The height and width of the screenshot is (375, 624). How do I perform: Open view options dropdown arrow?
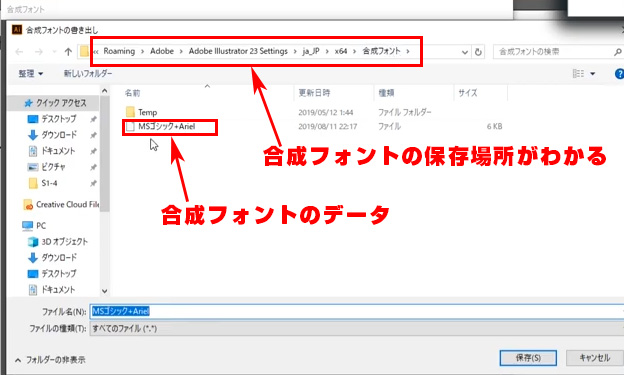tap(593, 74)
